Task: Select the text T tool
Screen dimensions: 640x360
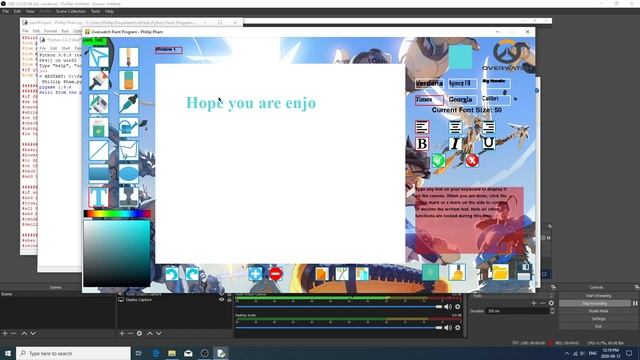Action: 99,197
